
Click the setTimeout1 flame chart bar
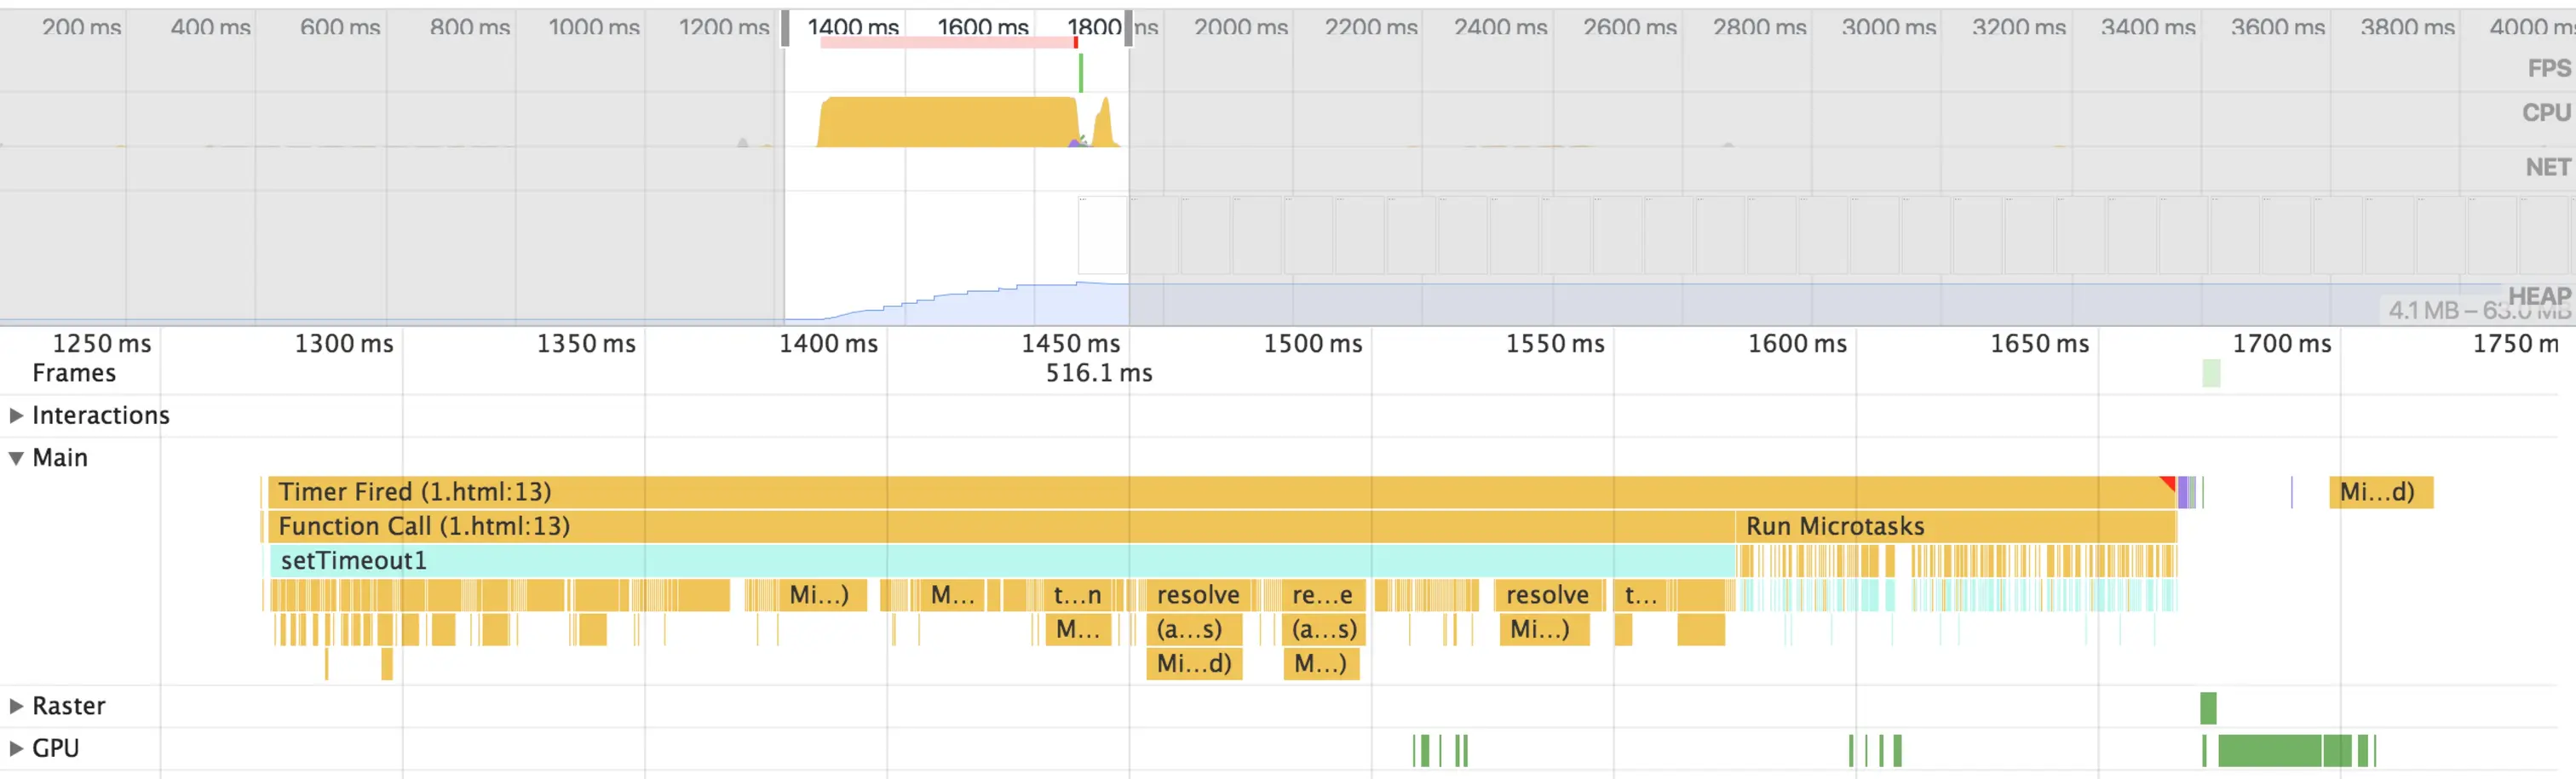tap(1002, 560)
